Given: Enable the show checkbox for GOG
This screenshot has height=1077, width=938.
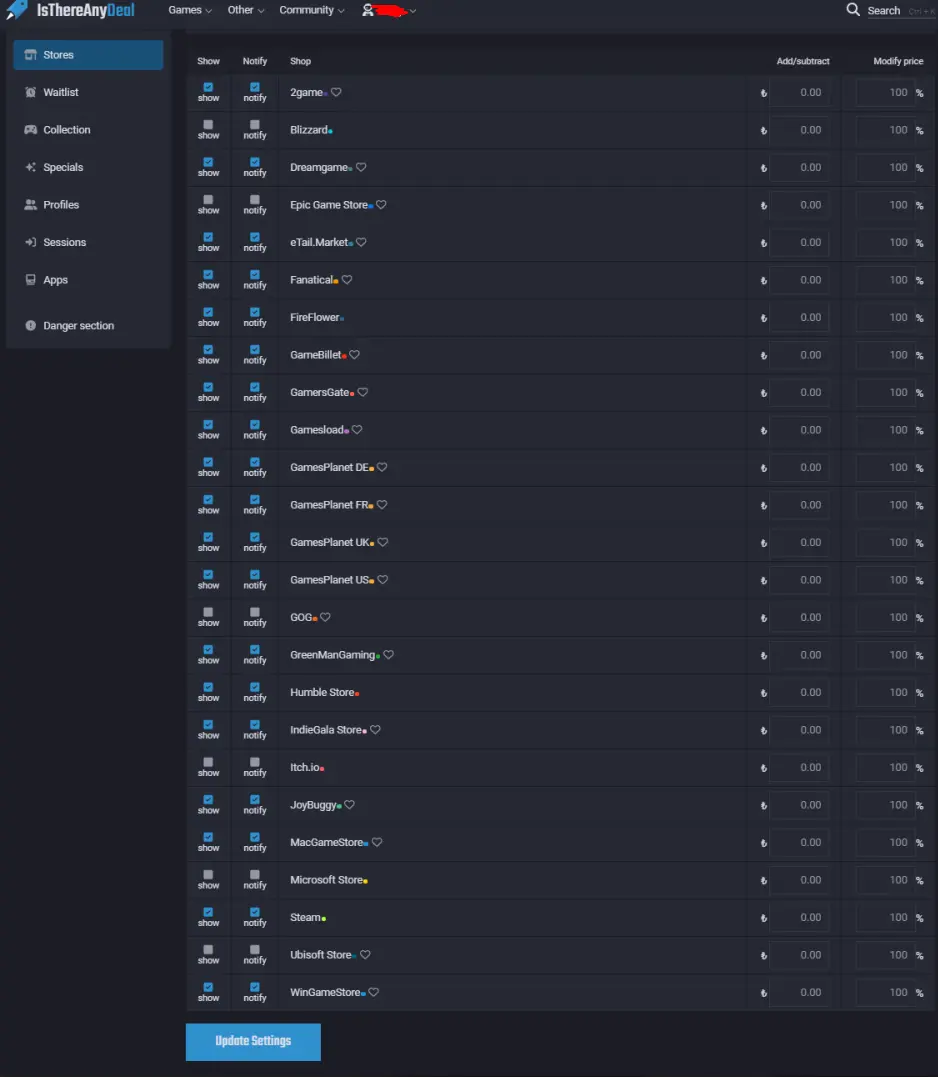Looking at the screenshot, I should tap(208, 612).
